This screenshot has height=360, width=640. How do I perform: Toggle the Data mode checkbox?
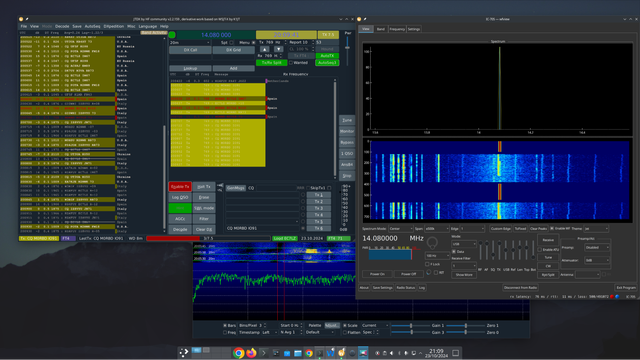tap(454, 251)
